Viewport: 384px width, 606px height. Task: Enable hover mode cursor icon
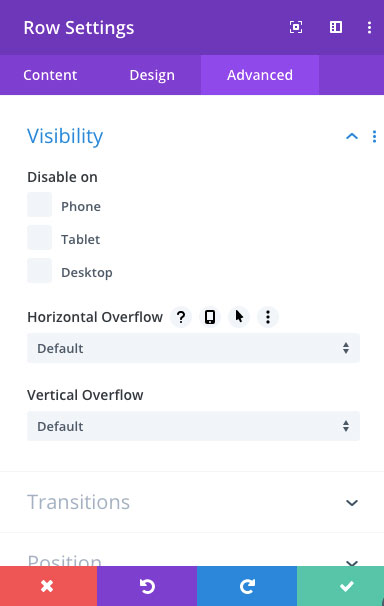coord(239,317)
